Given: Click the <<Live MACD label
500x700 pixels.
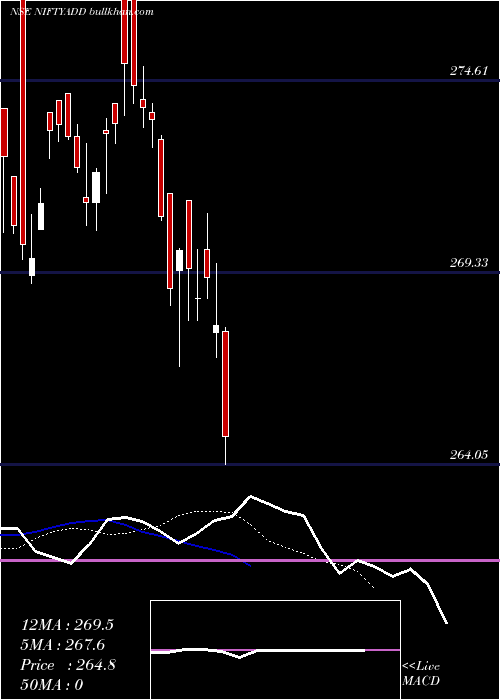Looking at the screenshot, I should (421, 673).
